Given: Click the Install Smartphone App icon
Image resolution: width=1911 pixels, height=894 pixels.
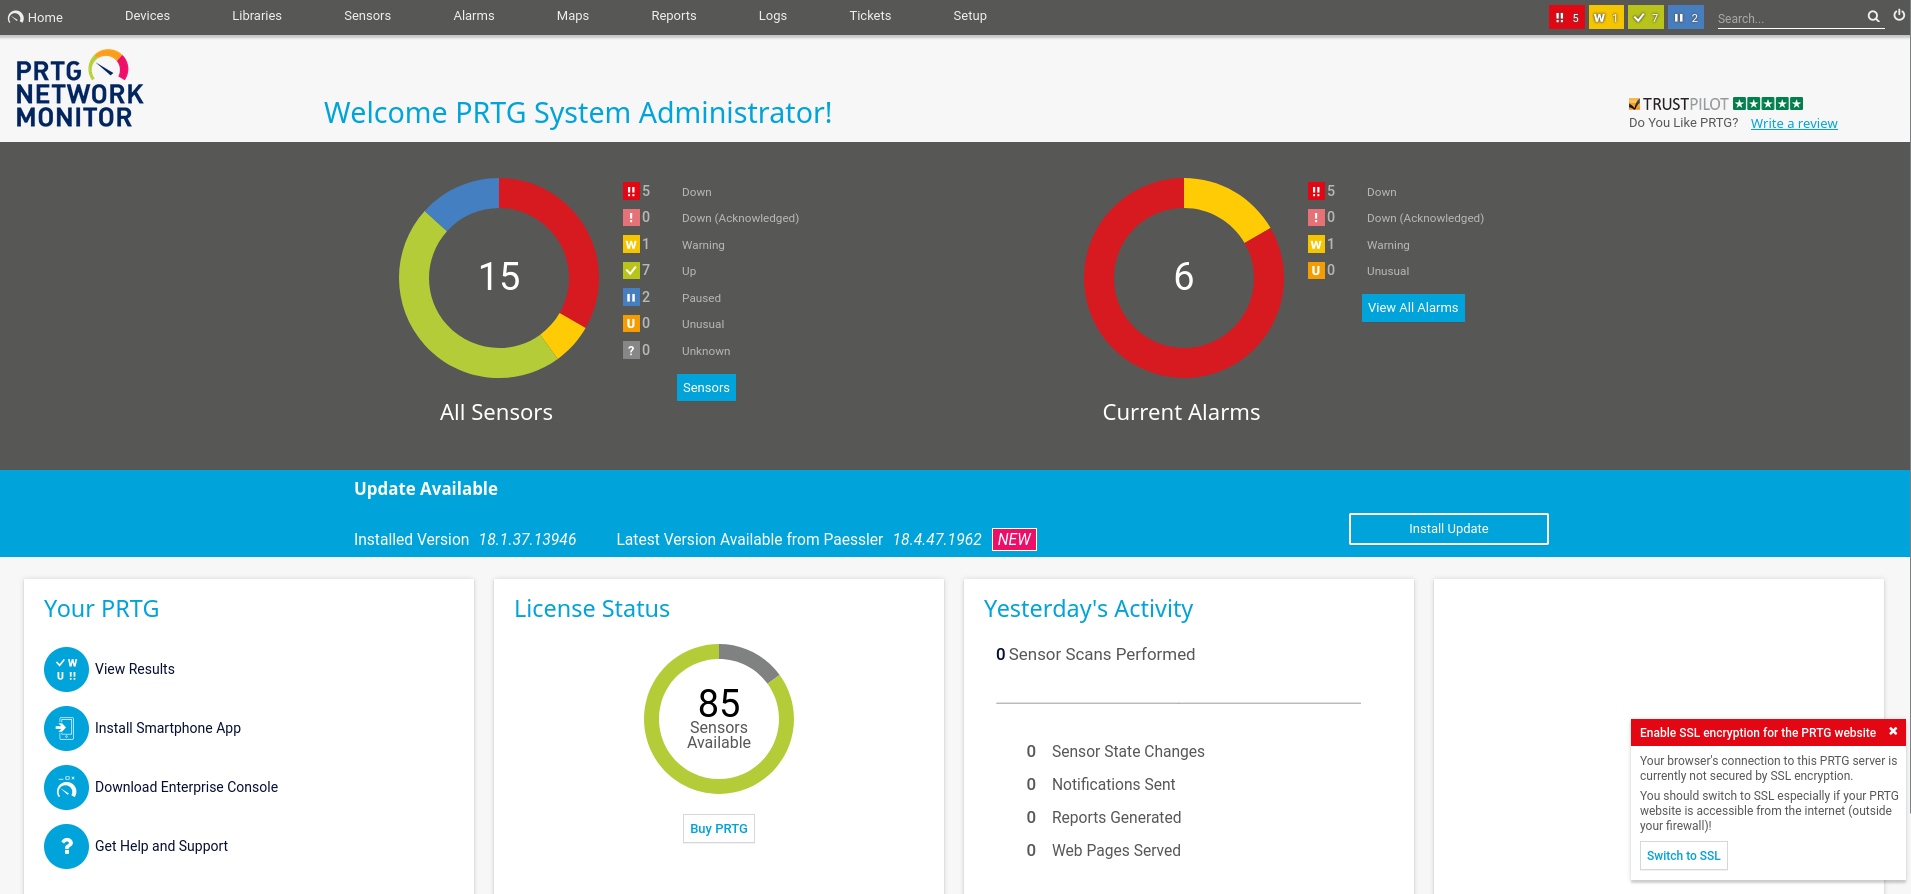Looking at the screenshot, I should click(x=66, y=728).
